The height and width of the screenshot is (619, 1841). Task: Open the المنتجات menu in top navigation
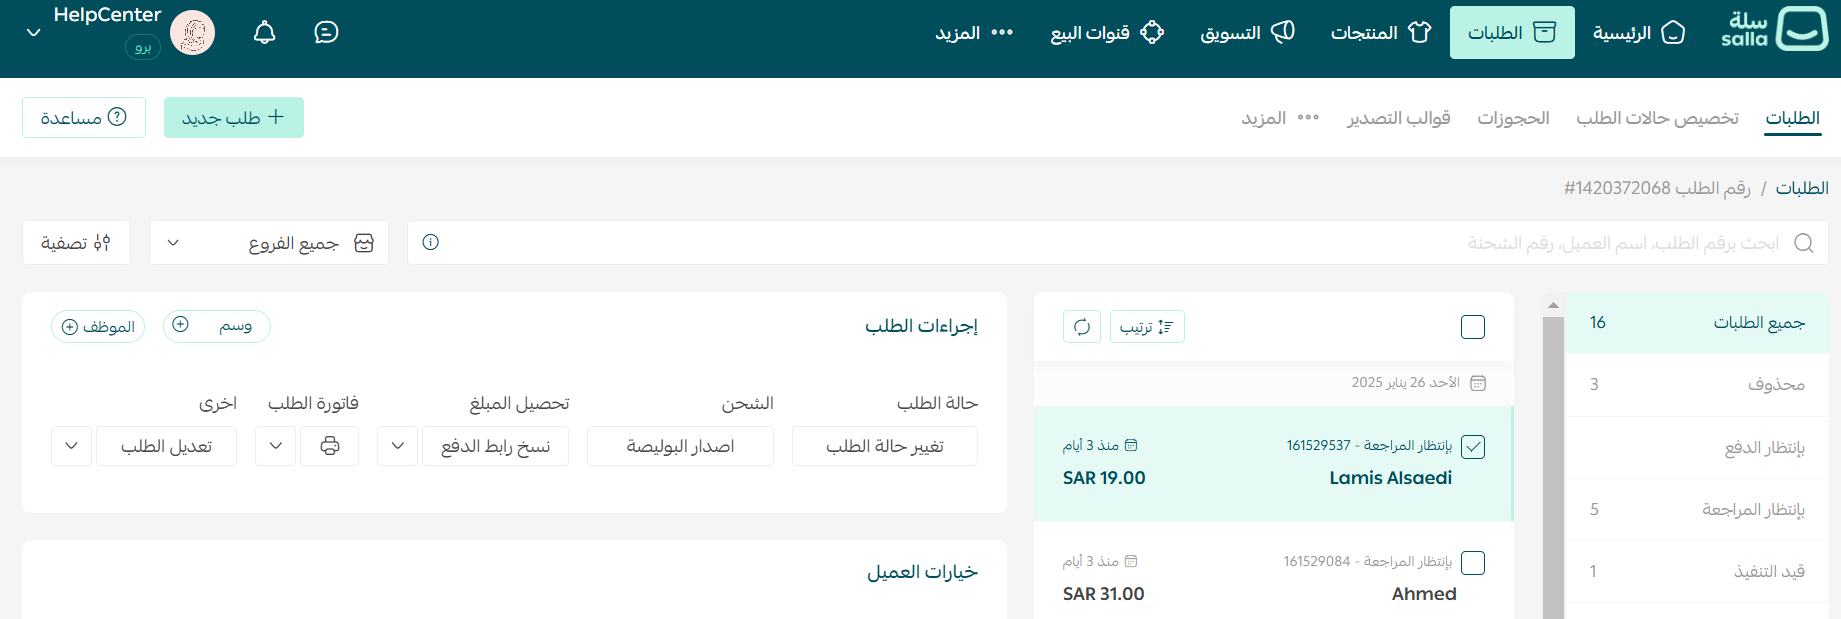(x=1380, y=33)
